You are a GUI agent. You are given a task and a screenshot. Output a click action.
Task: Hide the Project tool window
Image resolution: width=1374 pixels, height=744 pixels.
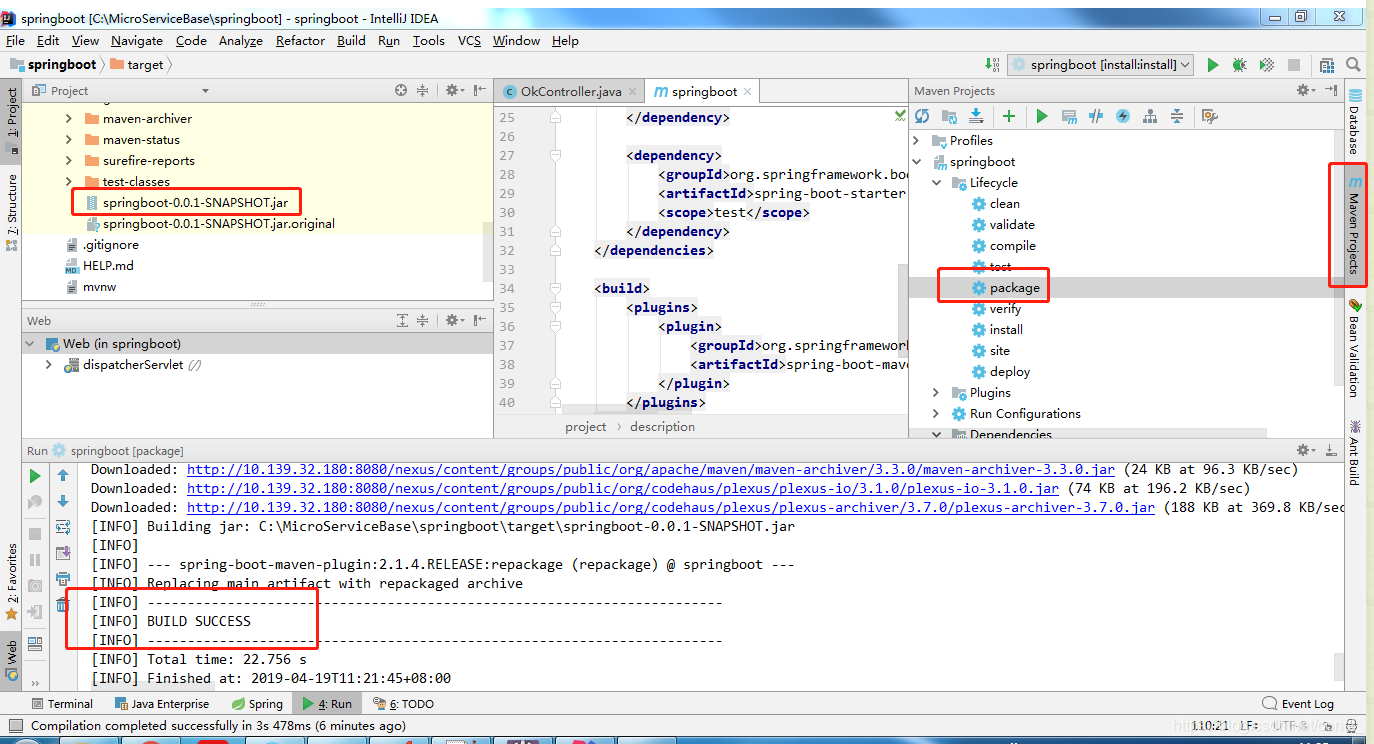tap(480, 90)
